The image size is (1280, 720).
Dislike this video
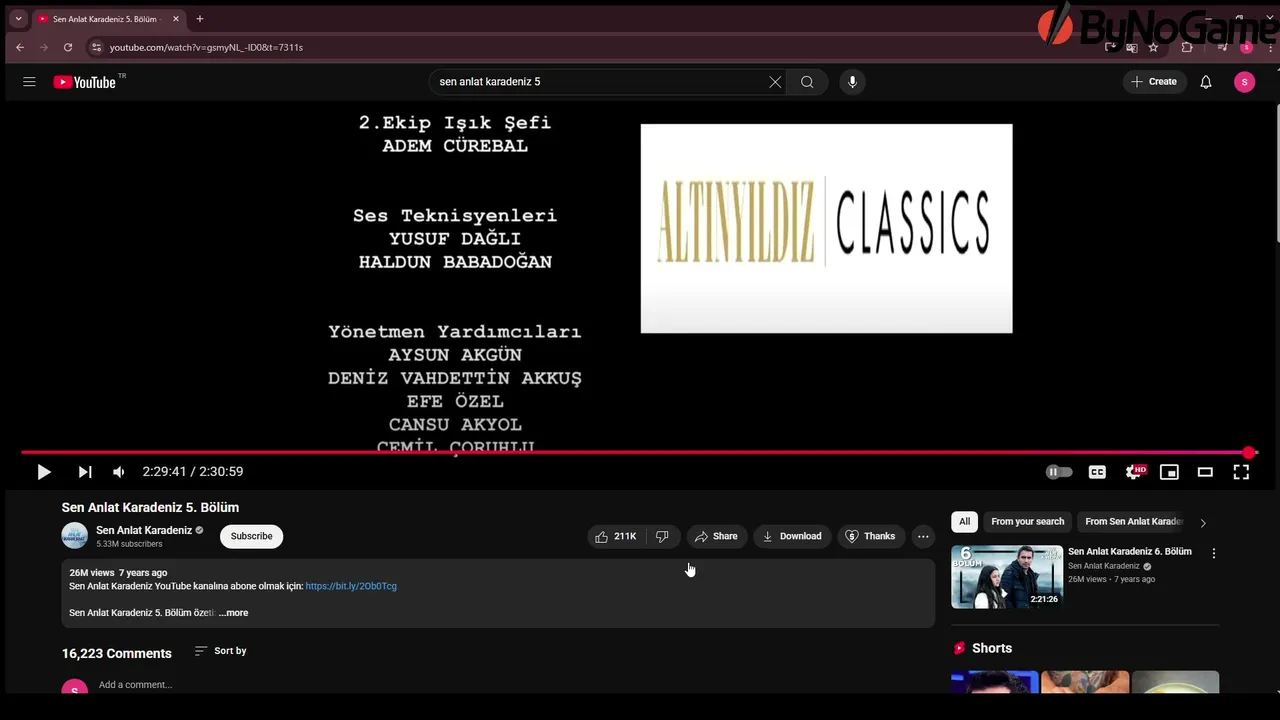[x=662, y=537]
